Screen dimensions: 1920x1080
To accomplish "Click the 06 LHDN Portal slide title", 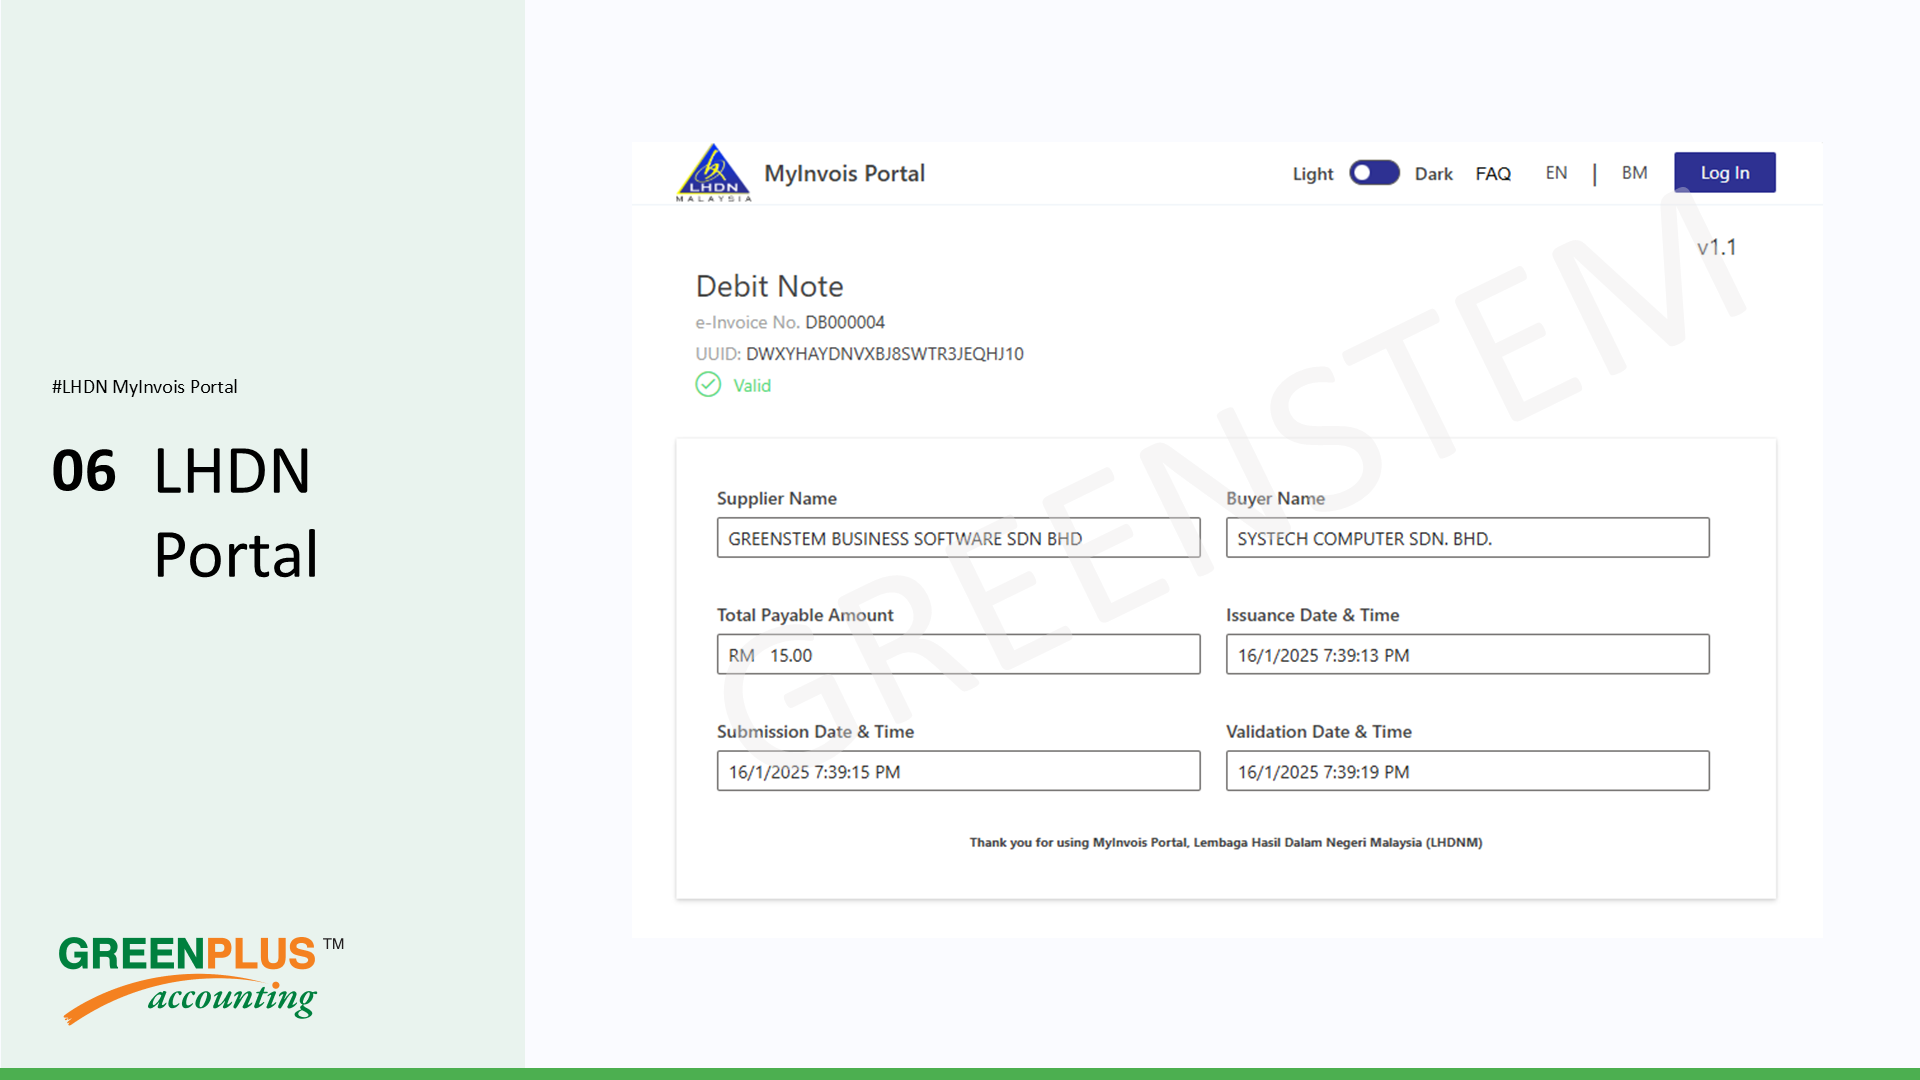I will 185,512.
